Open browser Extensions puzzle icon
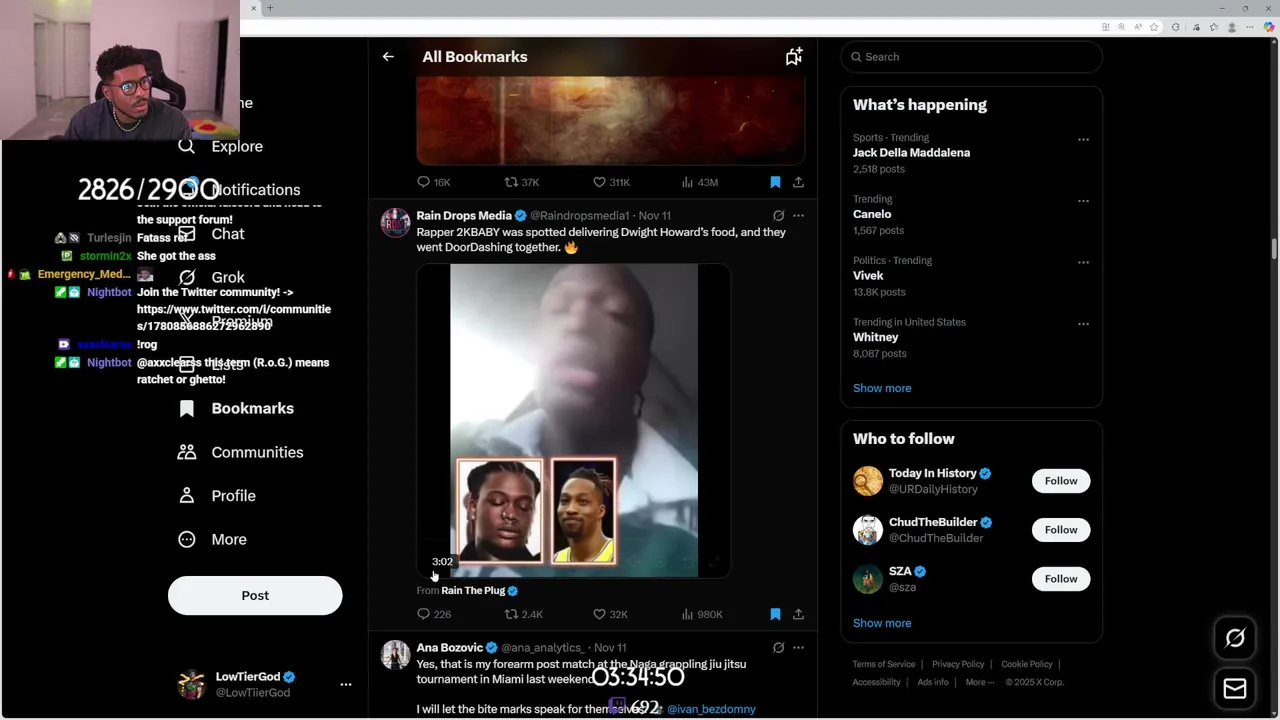 point(1176,27)
